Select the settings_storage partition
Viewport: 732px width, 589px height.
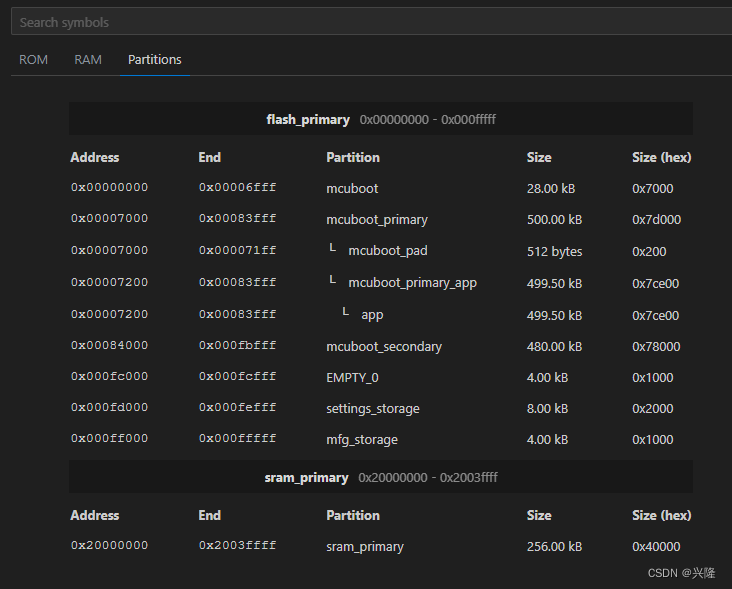373,408
